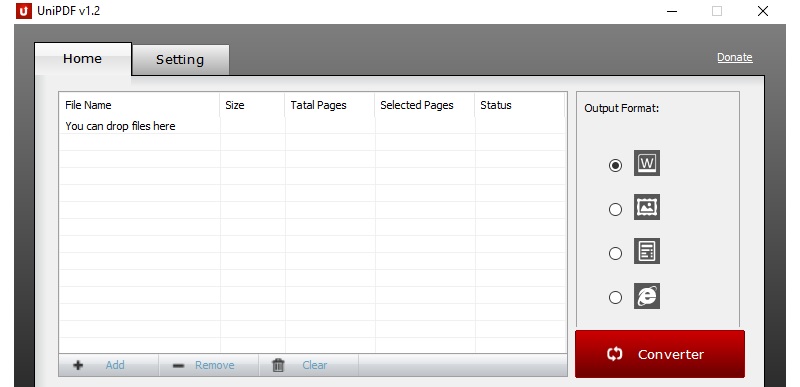The height and width of the screenshot is (387, 800).
Task: Minimize the UniPDF window
Action: click(672, 11)
